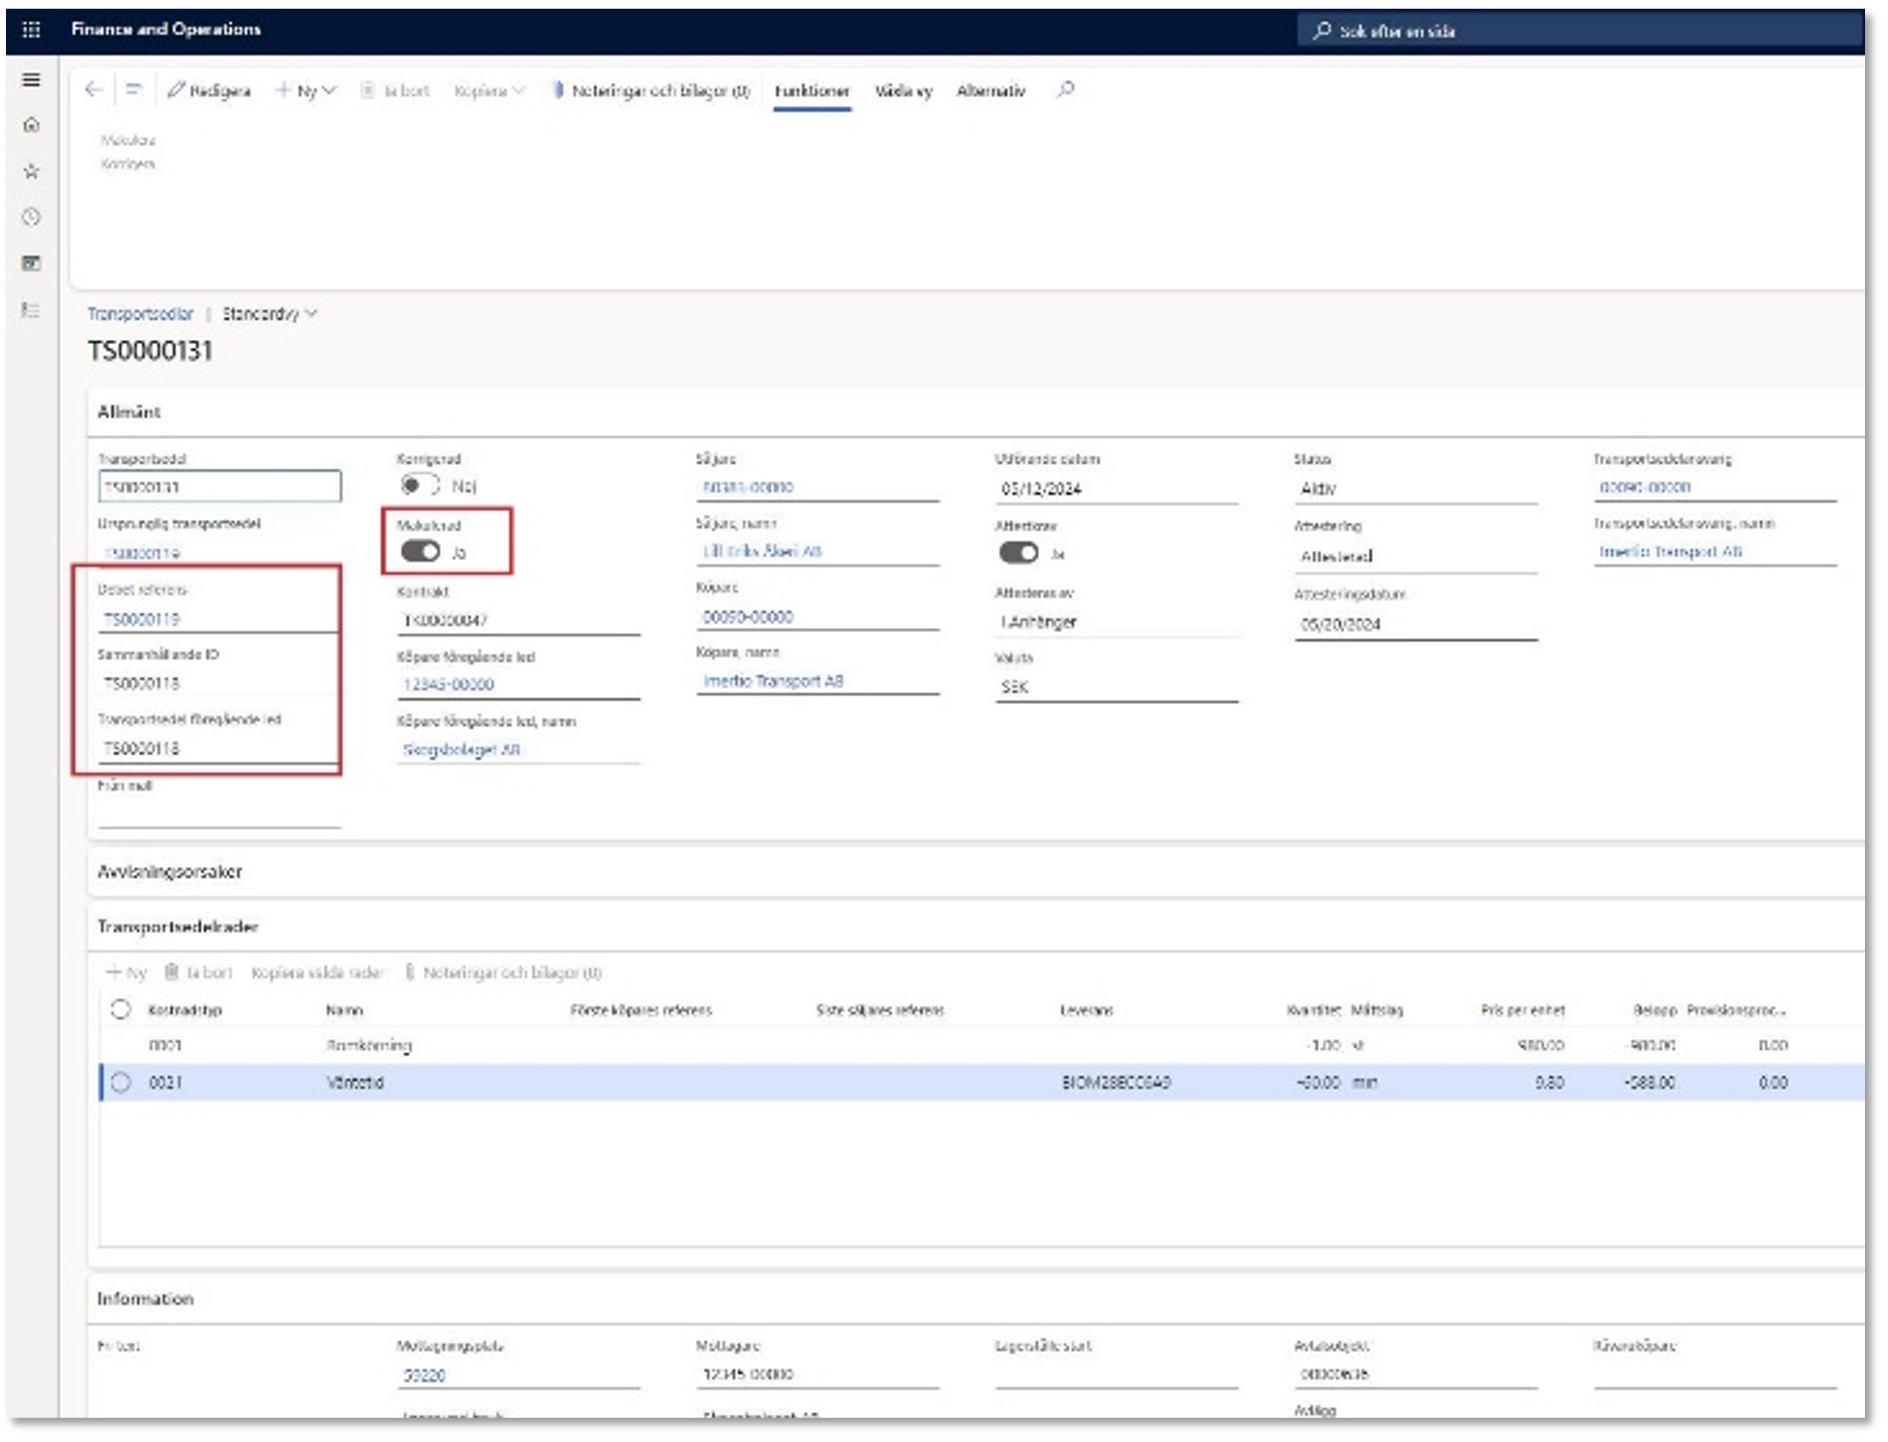
Task: Switch to the Vårda vy tab
Action: click(x=904, y=91)
